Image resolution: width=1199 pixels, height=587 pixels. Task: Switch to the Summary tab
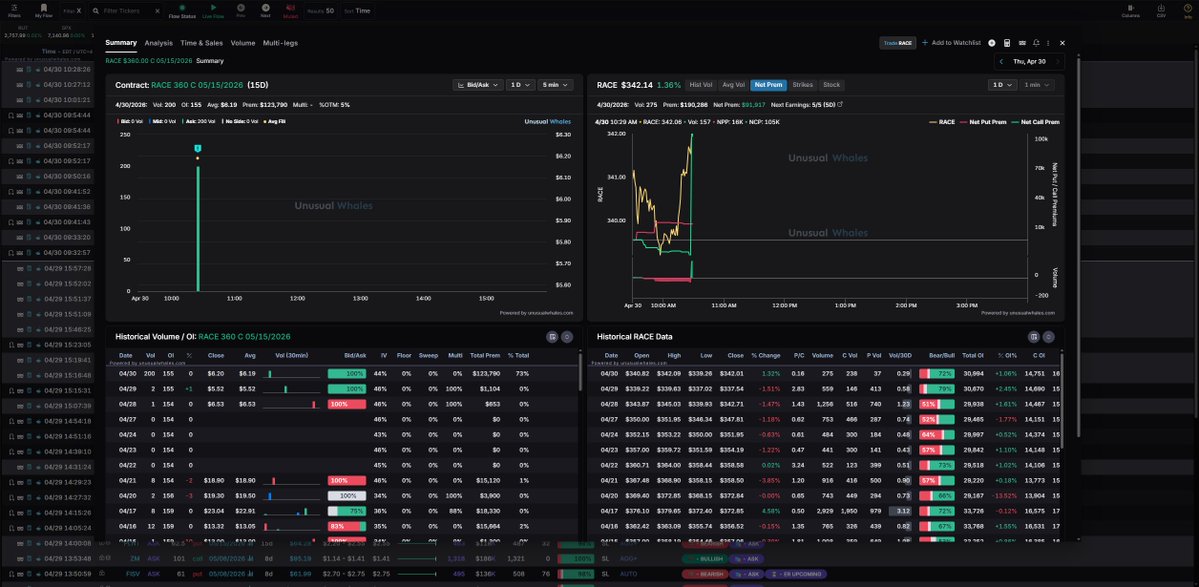click(121, 43)
